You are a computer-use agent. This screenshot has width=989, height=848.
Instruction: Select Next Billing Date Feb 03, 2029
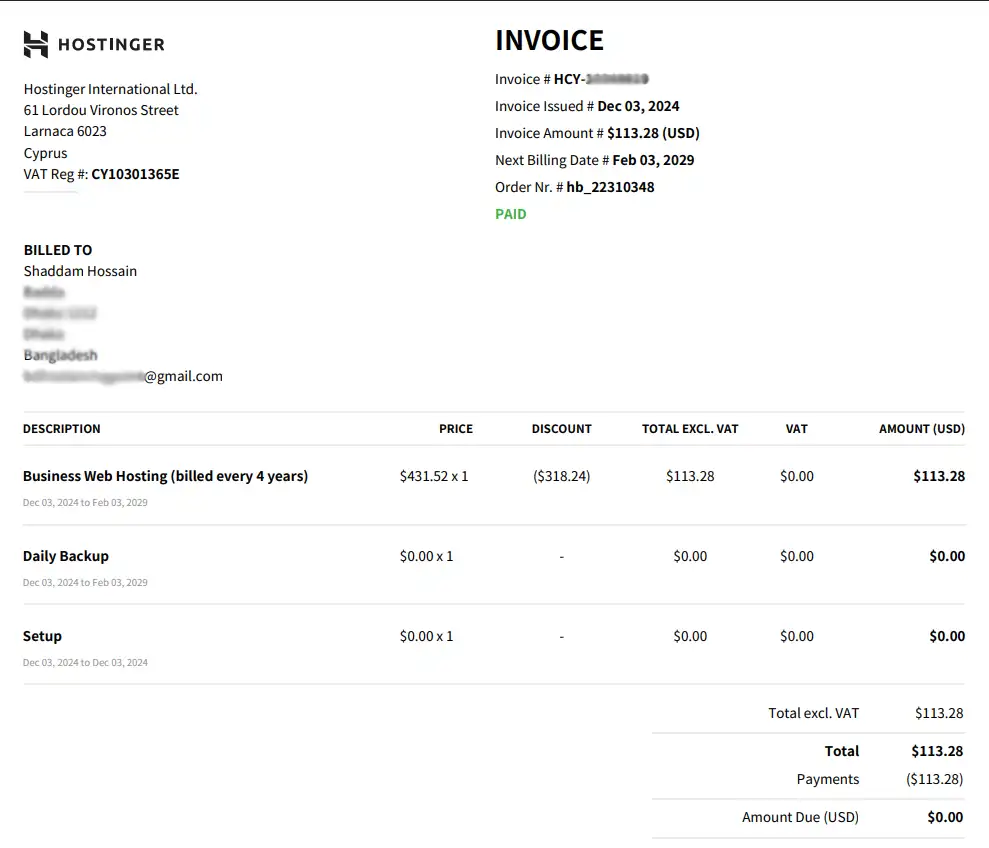click(653, 160)
